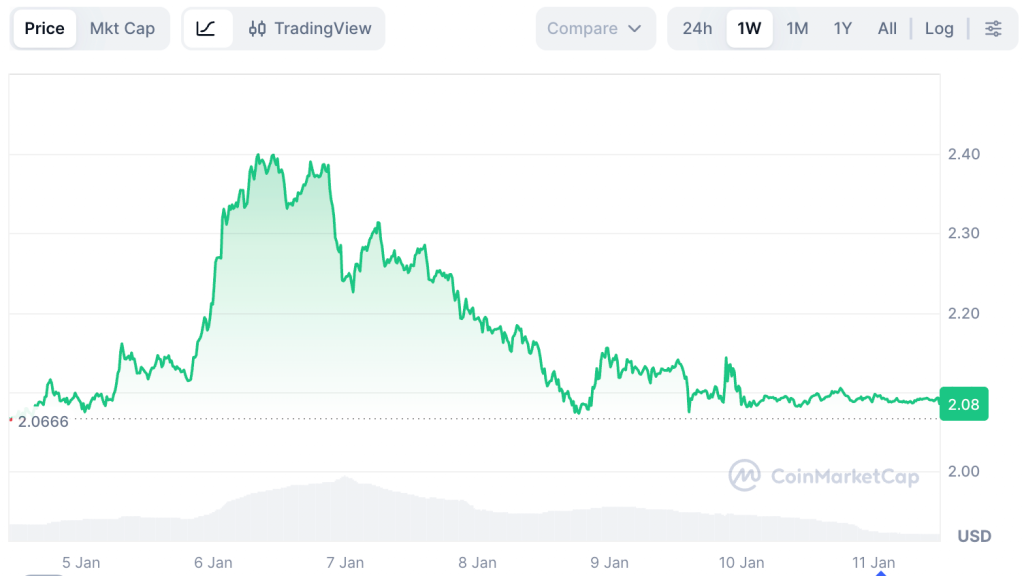The width and height of the screenshot is (1024, 576).
Task: Toggle Log scale on the chart
Action: (939, 29)
